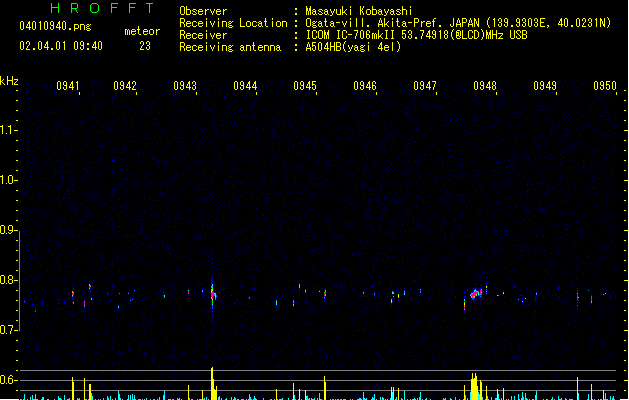629x400 pixels.
Task: Click the 0.8 kHz axis label
Action: 7,280
